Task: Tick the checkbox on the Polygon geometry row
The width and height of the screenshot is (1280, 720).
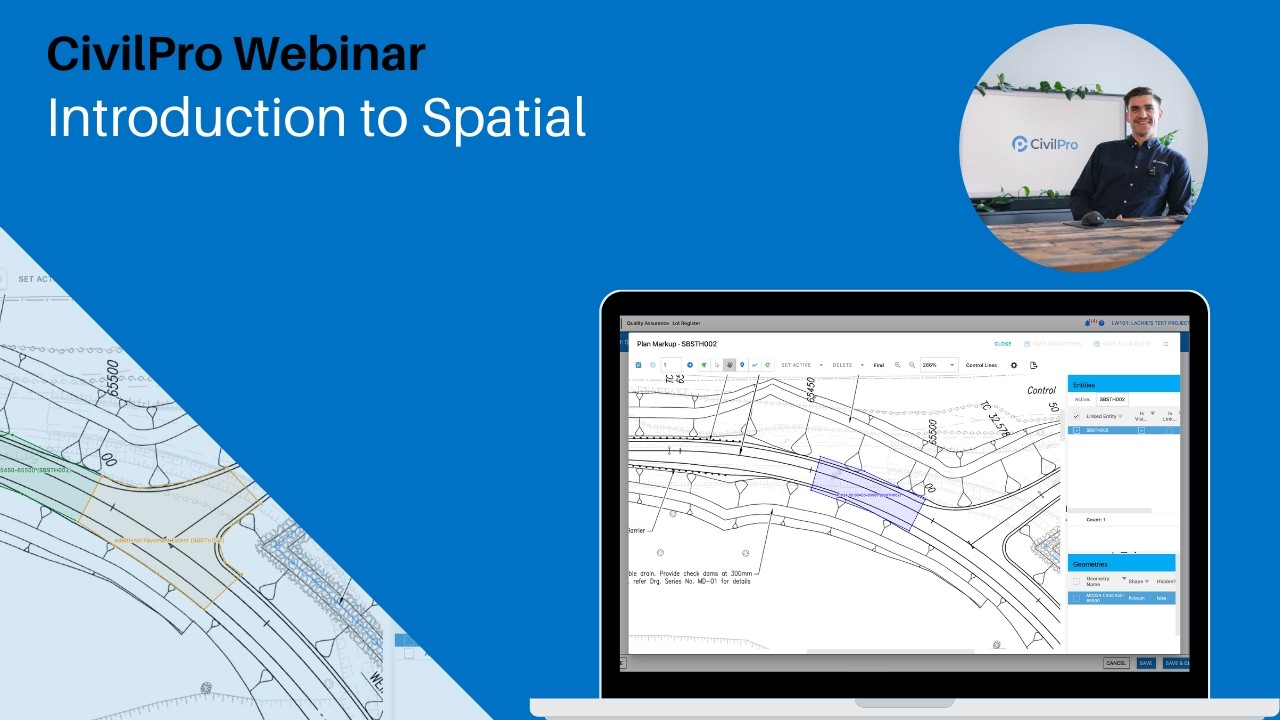Action: [x=1076, y=598]
